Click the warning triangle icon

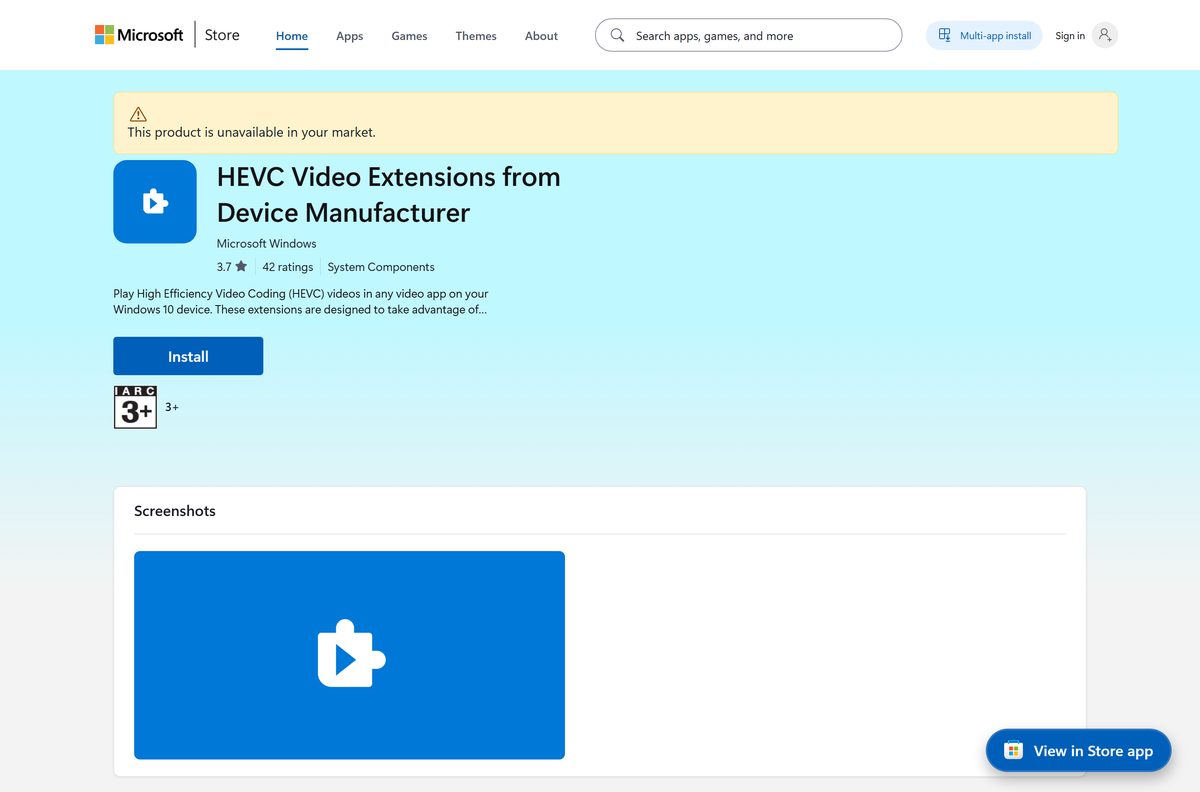138,114
